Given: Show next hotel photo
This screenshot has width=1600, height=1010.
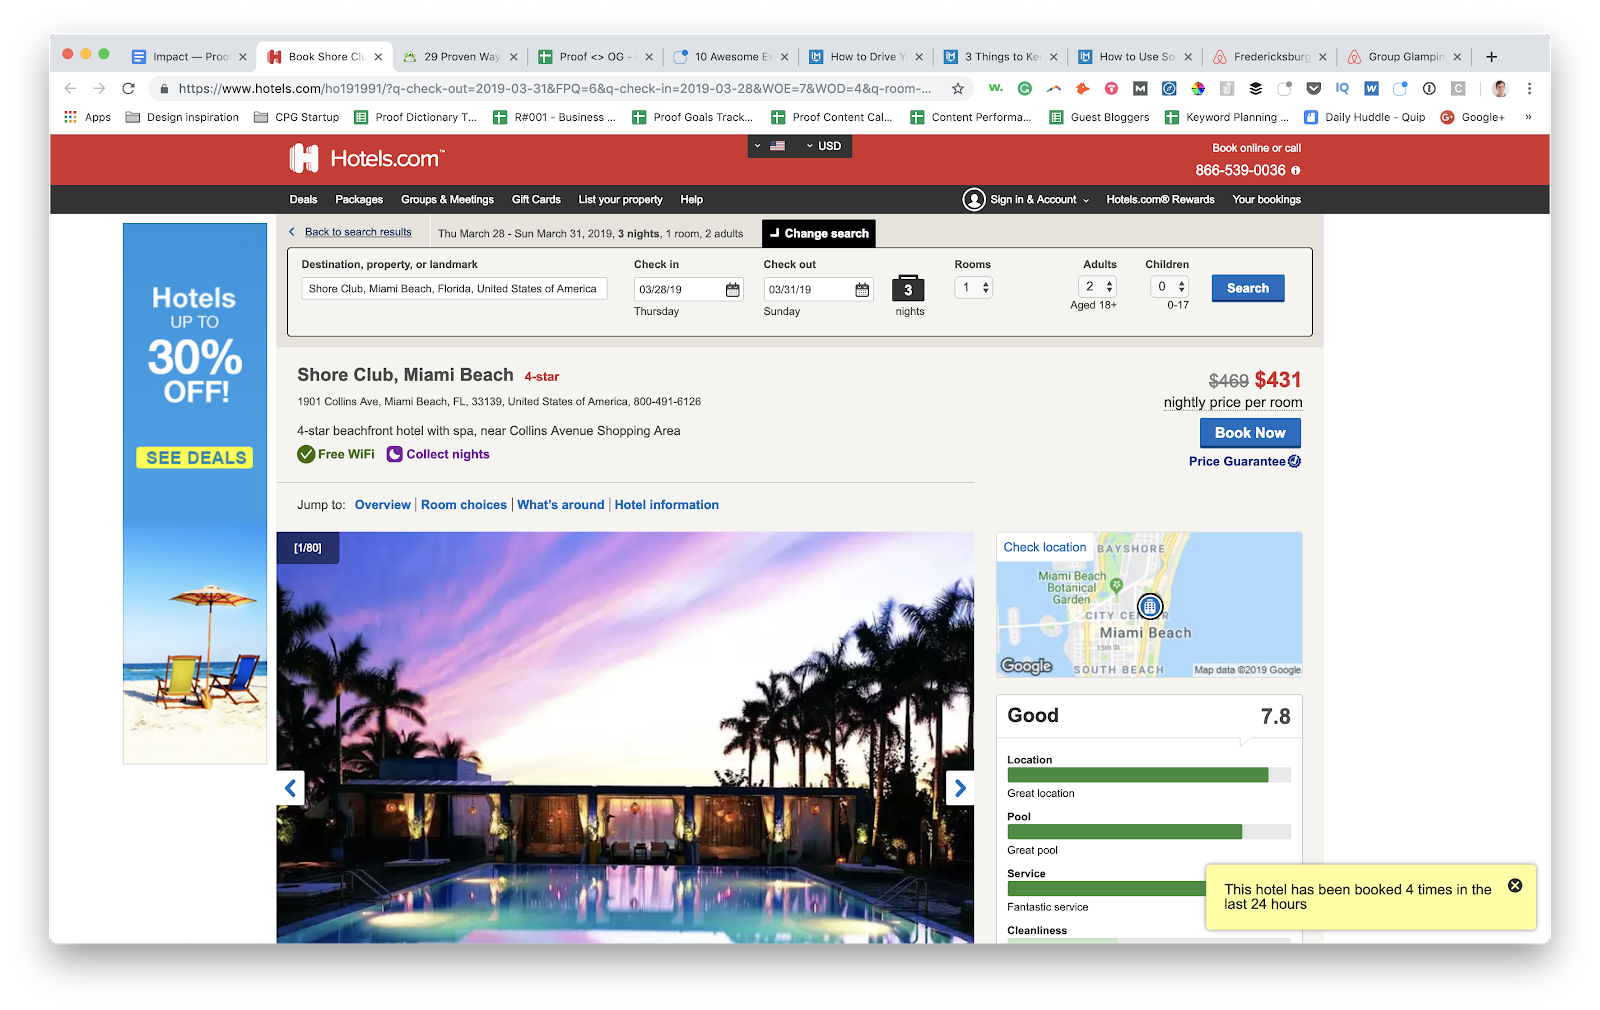Looking at the screenshot, I should [x=960, y=788].
